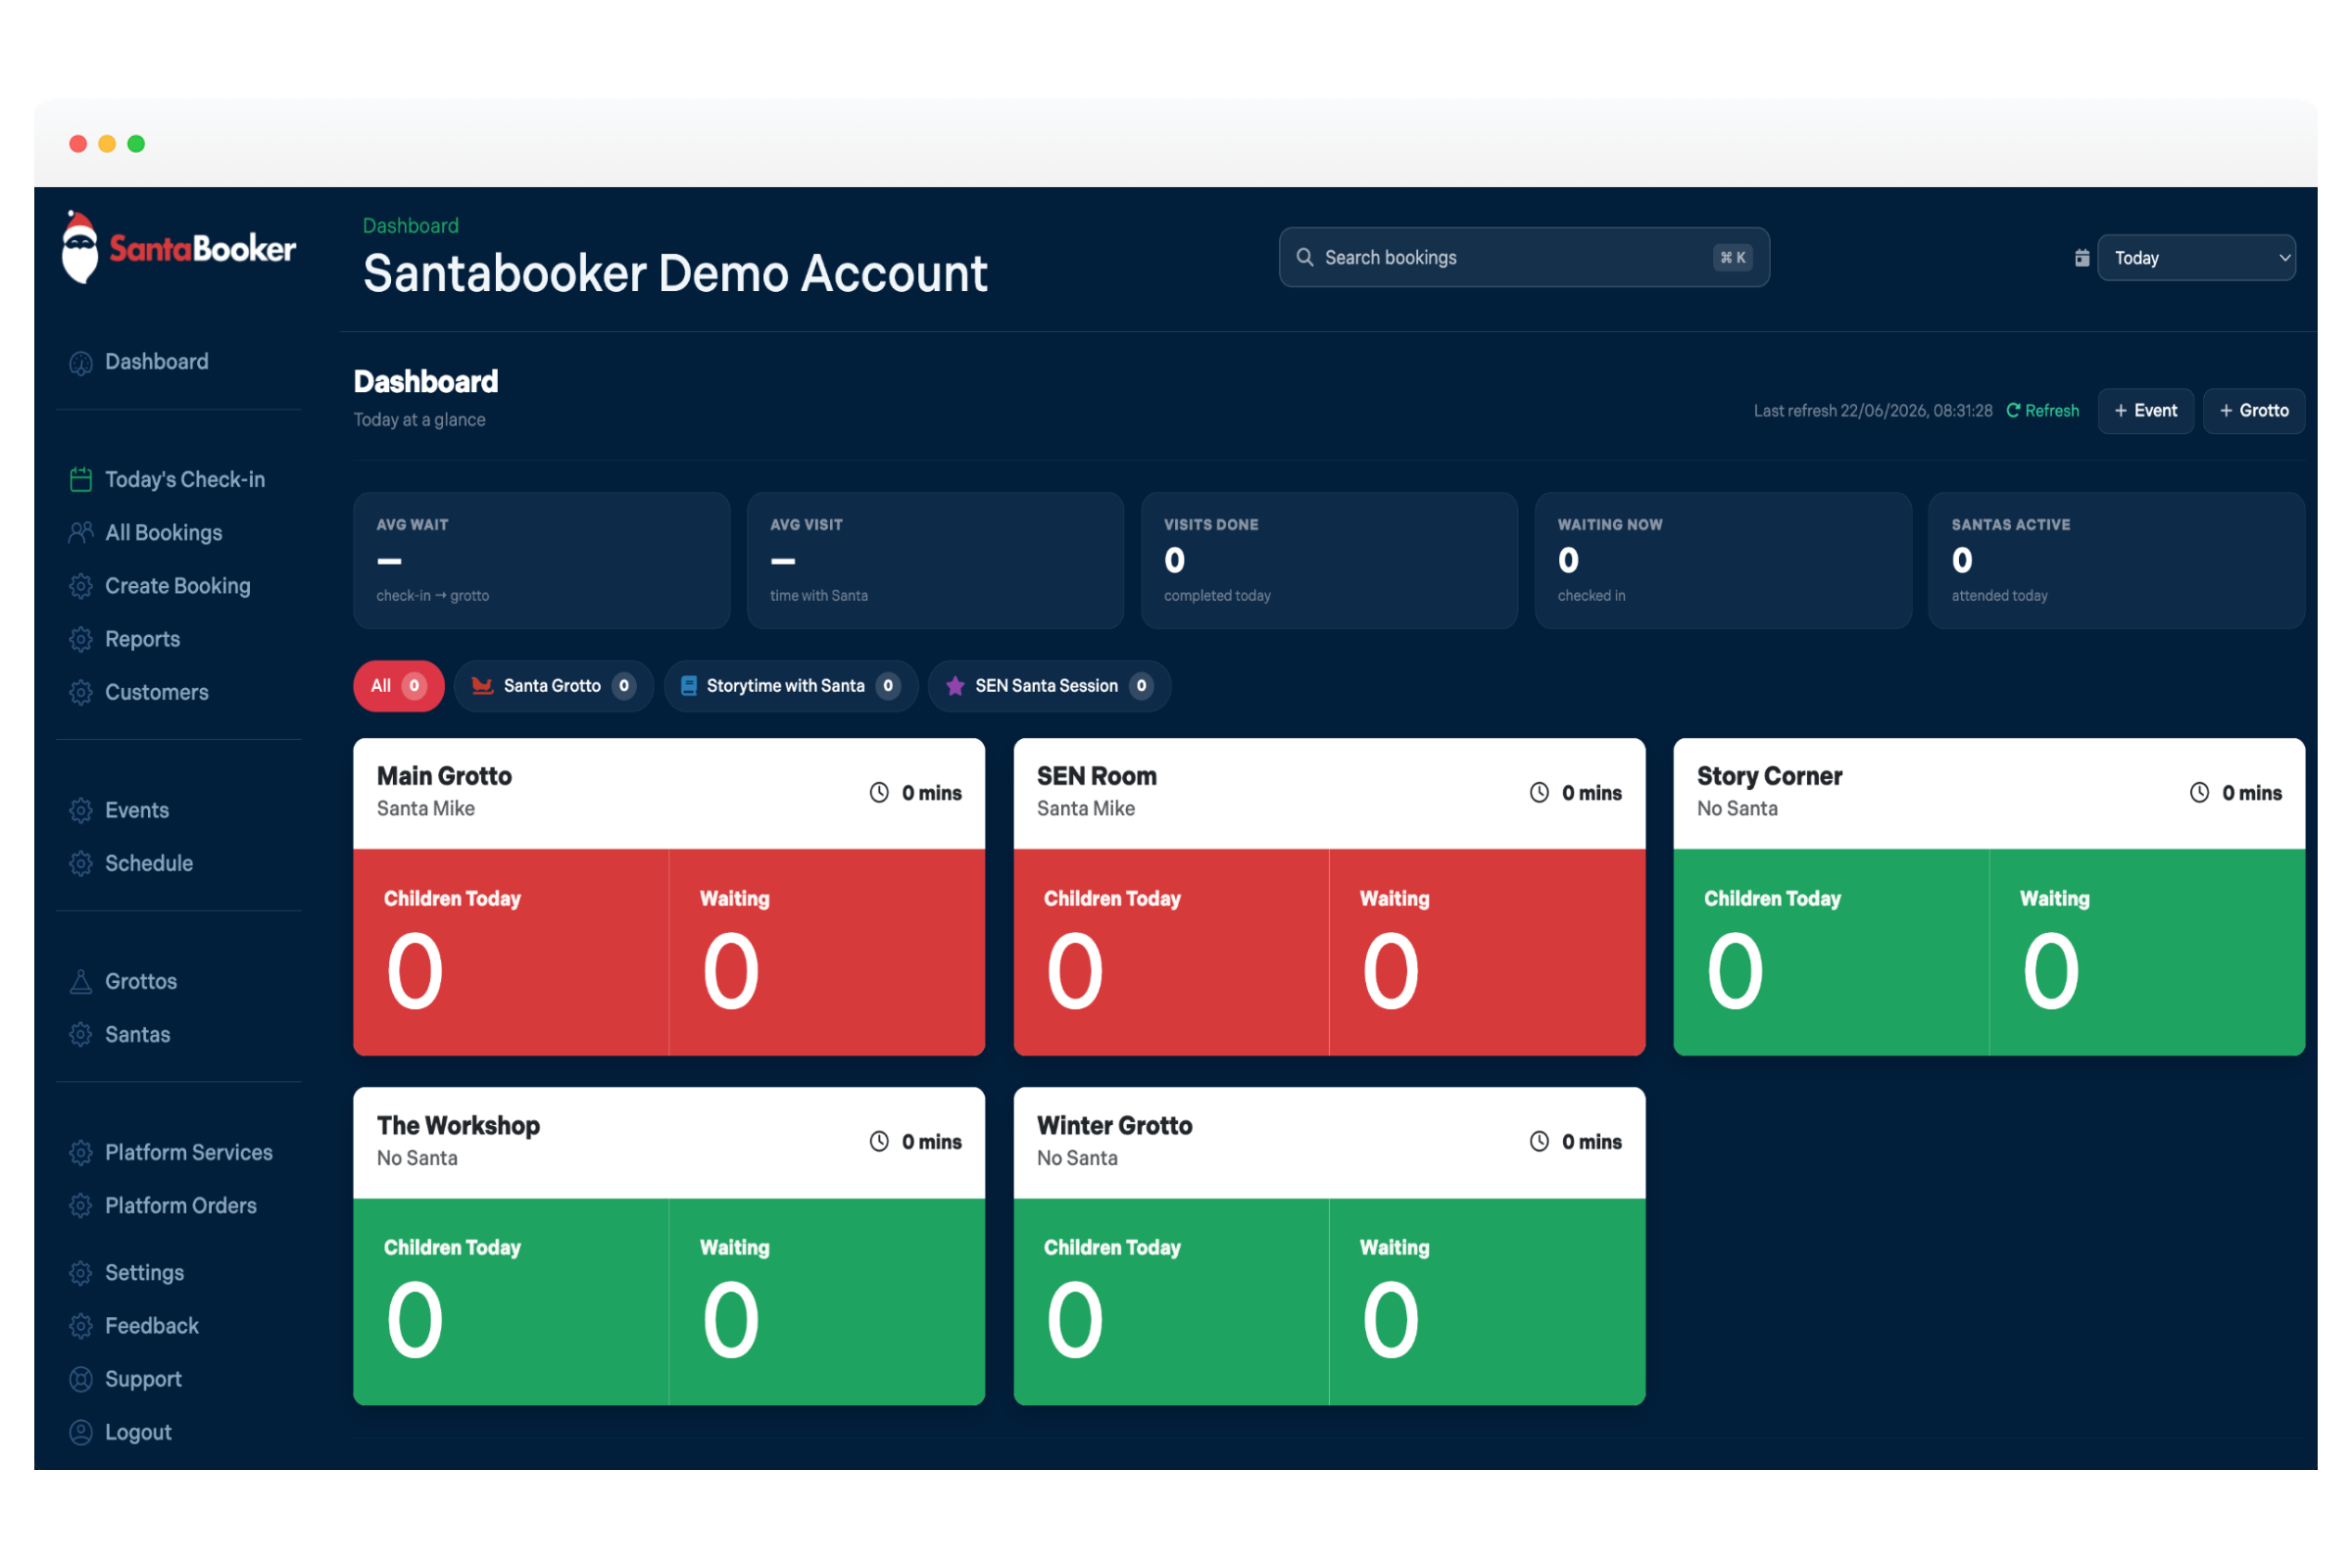The height and width of the screenshot is (1568, 2352).
Task: Open the SEN Room card
Action: [x=1329, y=897]
